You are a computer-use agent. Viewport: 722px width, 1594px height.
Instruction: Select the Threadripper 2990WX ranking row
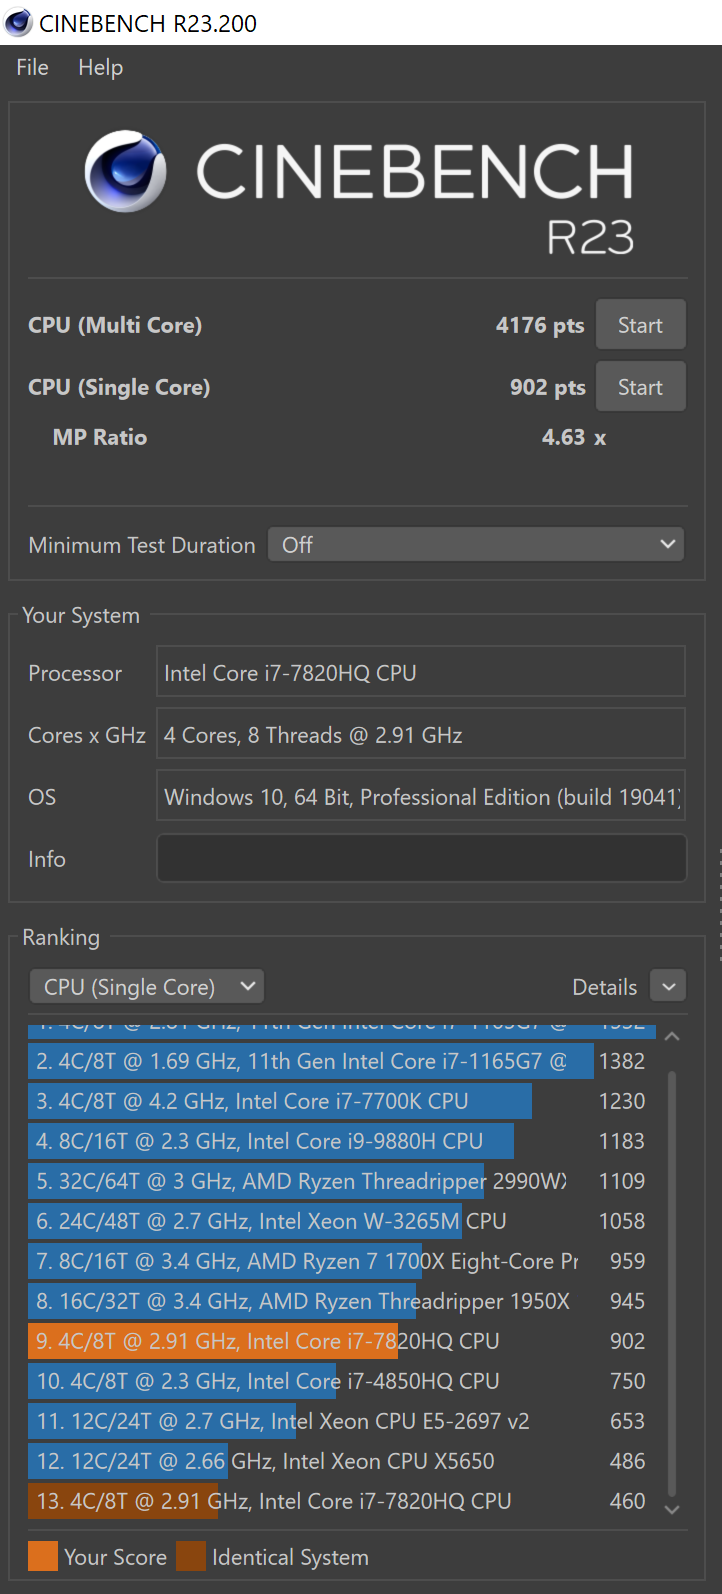tap(300, 1181)
